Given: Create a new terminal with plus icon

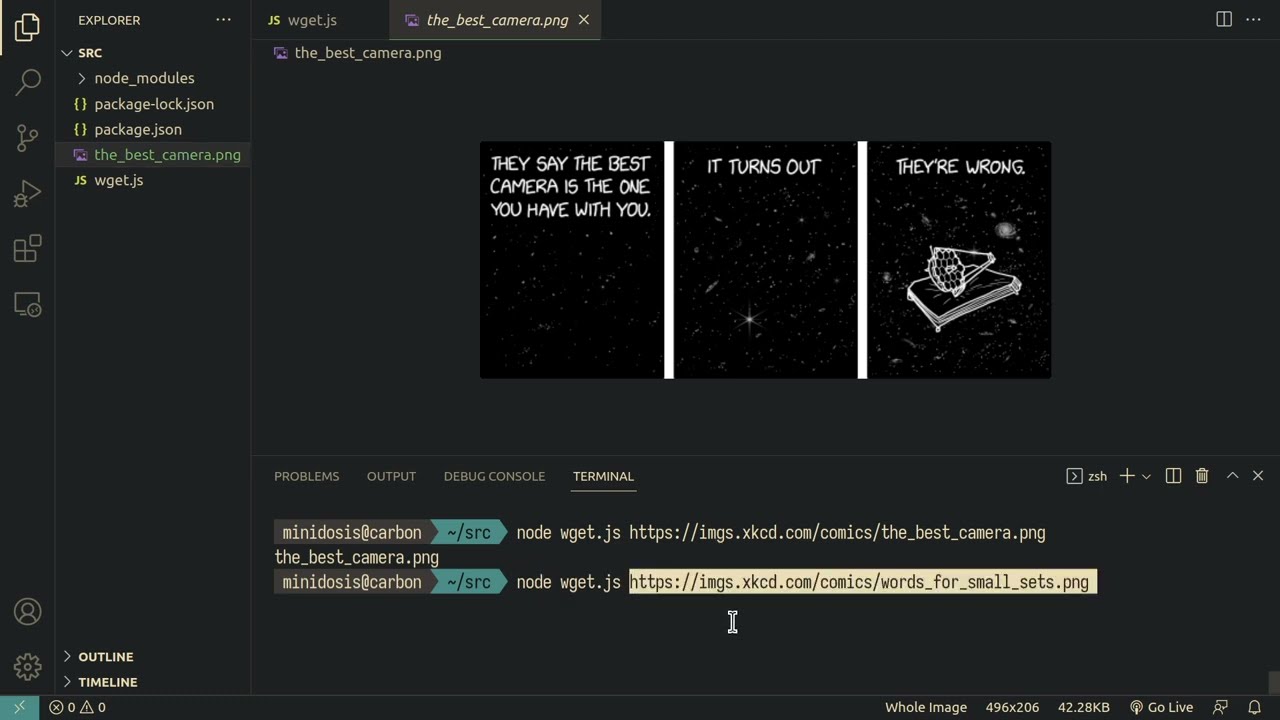Looking at the screenshot, I should tap(1127, 476).
